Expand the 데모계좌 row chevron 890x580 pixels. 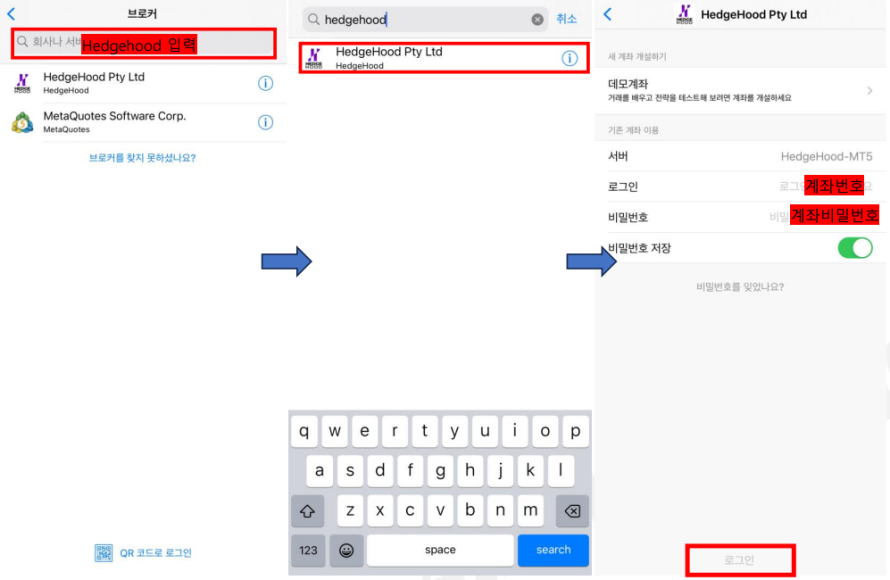click(x=869, y=91)
